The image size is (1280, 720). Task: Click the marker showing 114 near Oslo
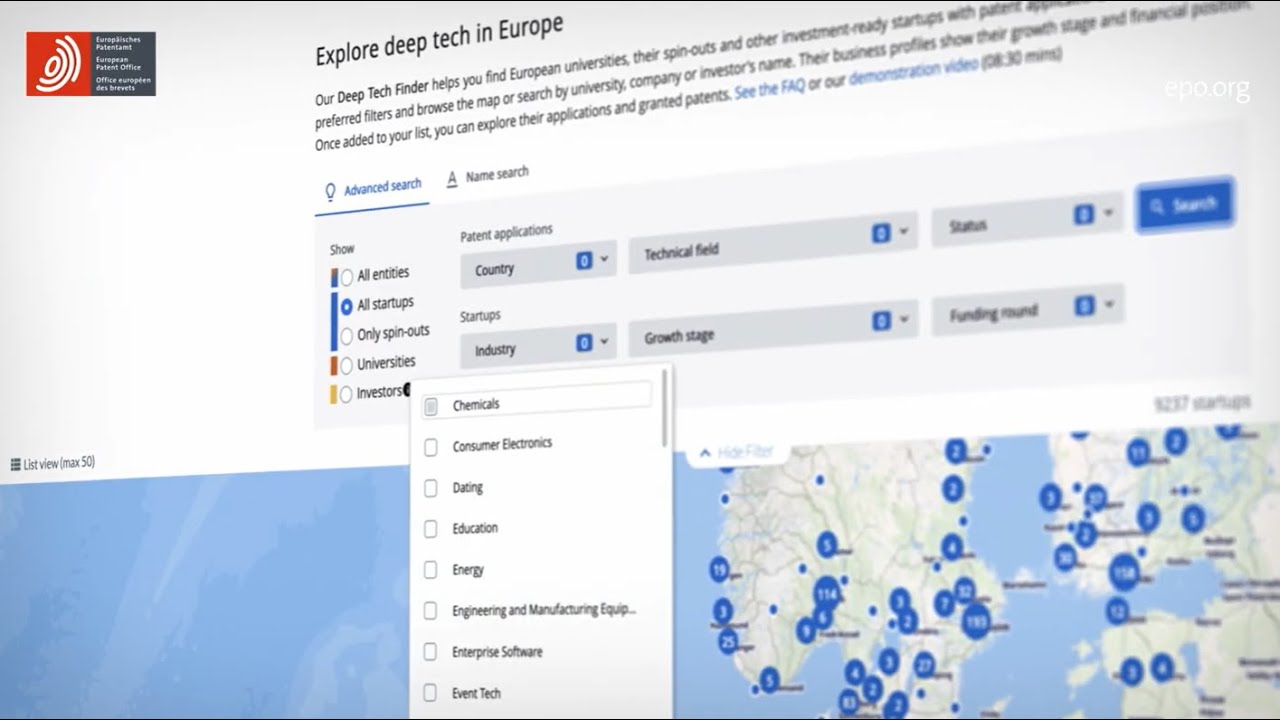point(826,594)
